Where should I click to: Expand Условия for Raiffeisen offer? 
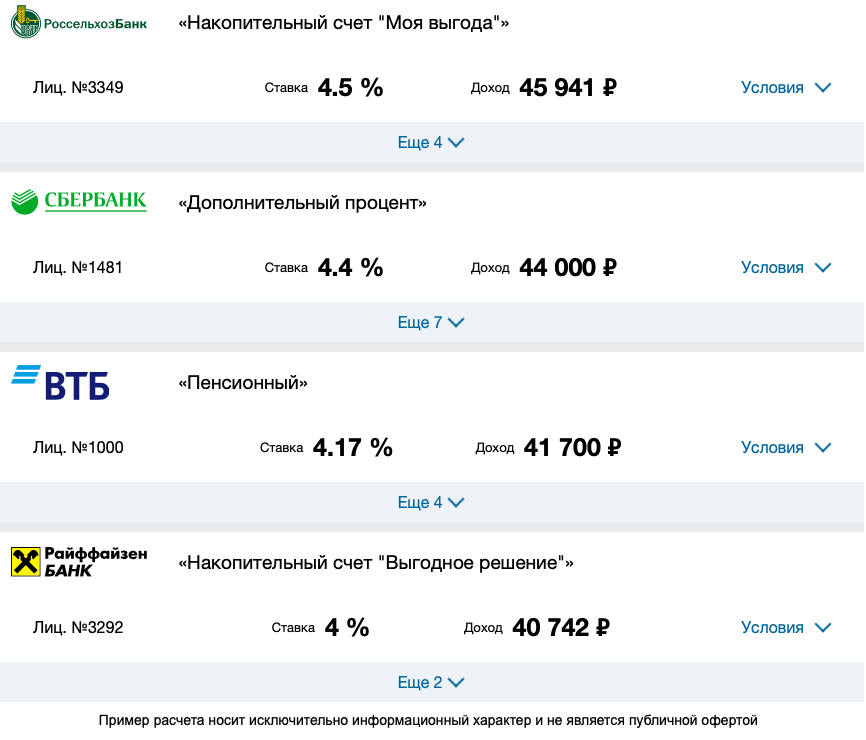click(x=786, y=628)
